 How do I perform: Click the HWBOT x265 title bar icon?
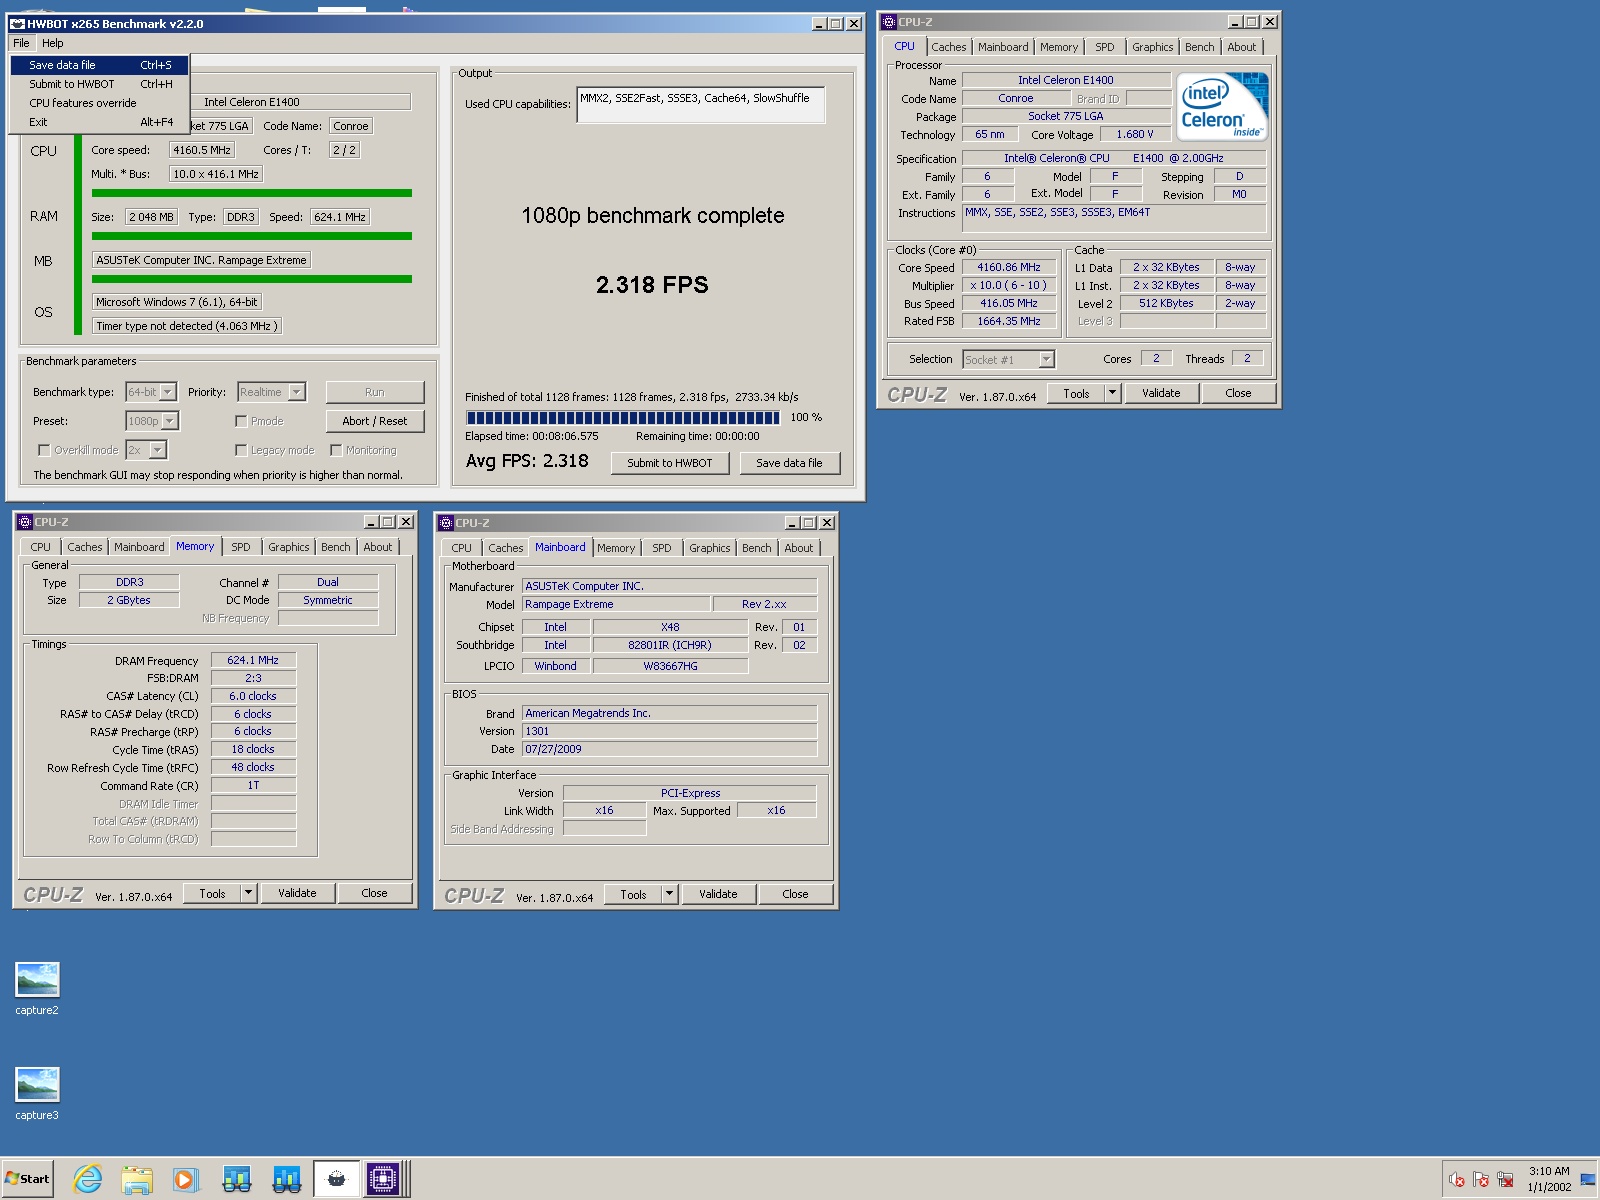tap(17, 24)
